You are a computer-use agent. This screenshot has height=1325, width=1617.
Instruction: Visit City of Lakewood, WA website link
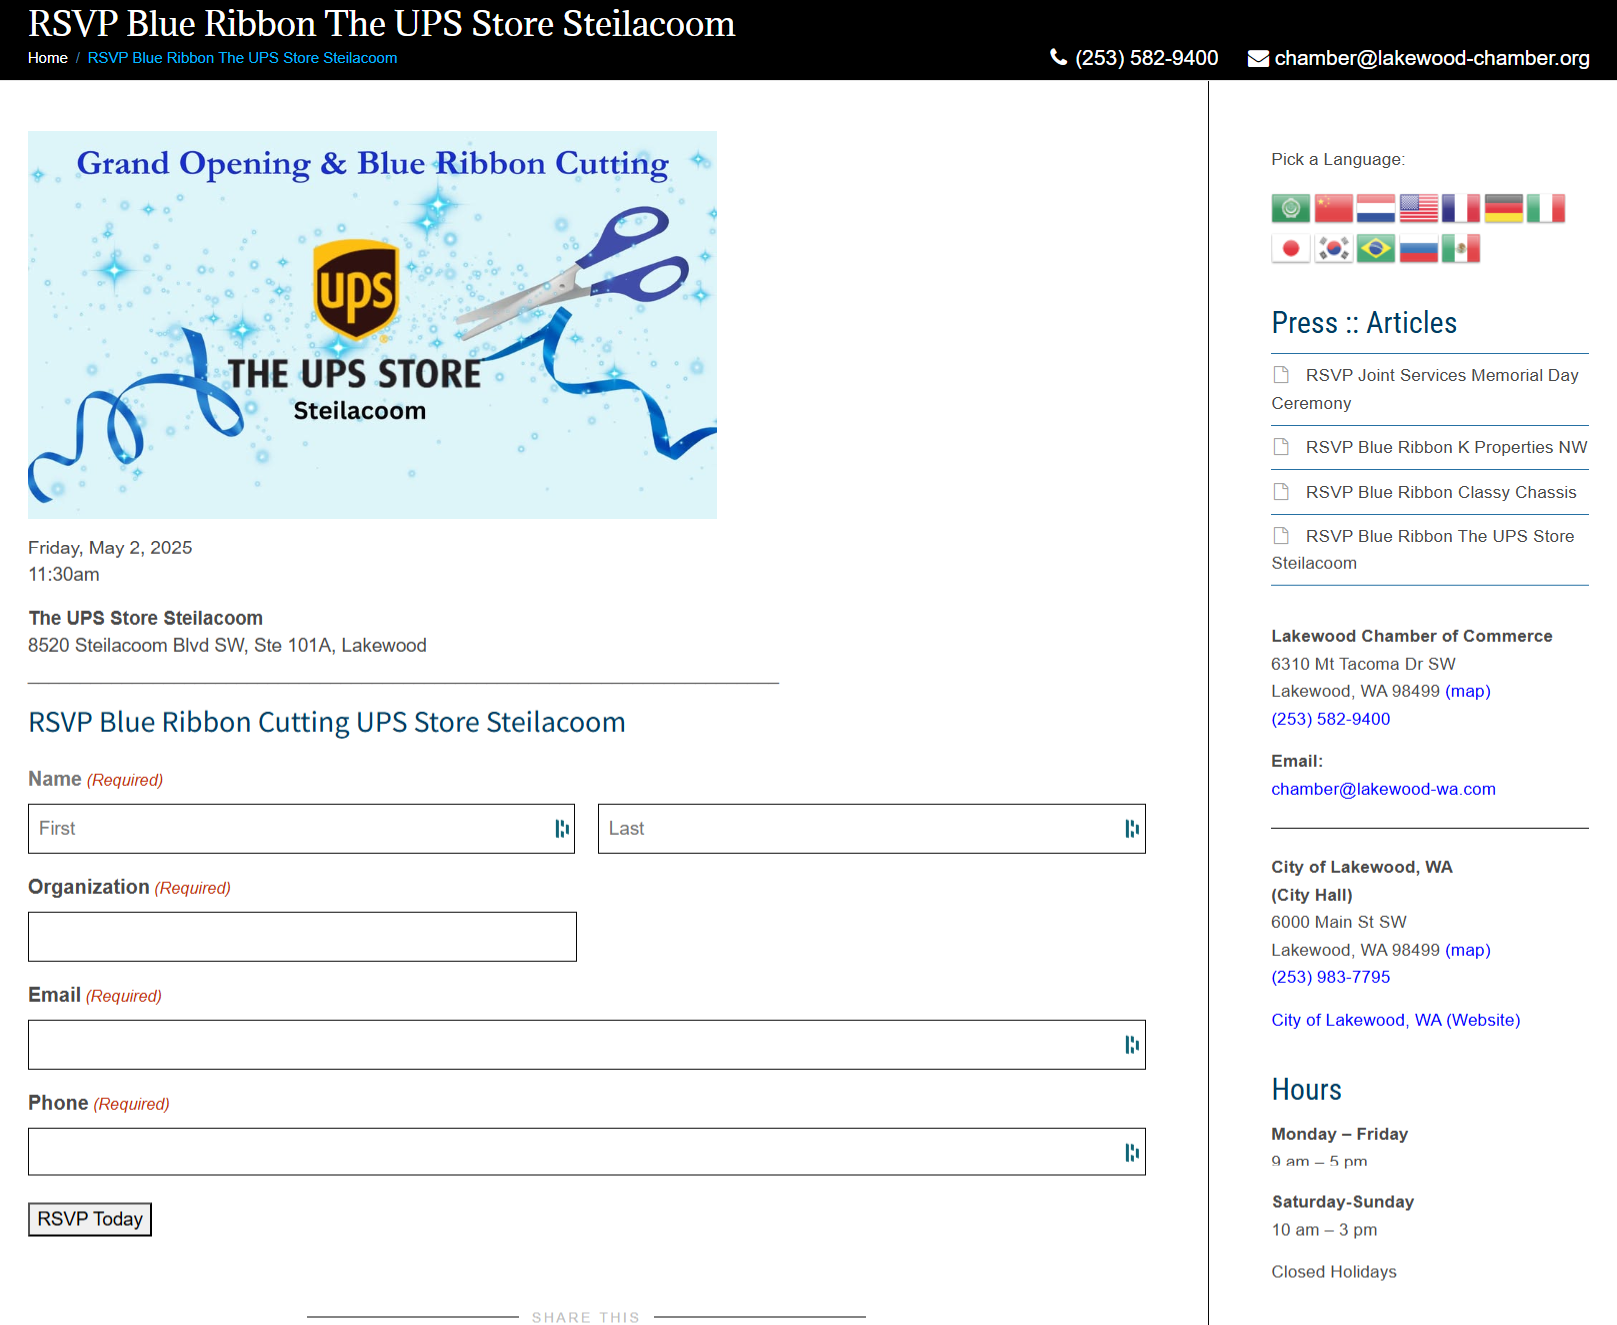point(1395,1020)
